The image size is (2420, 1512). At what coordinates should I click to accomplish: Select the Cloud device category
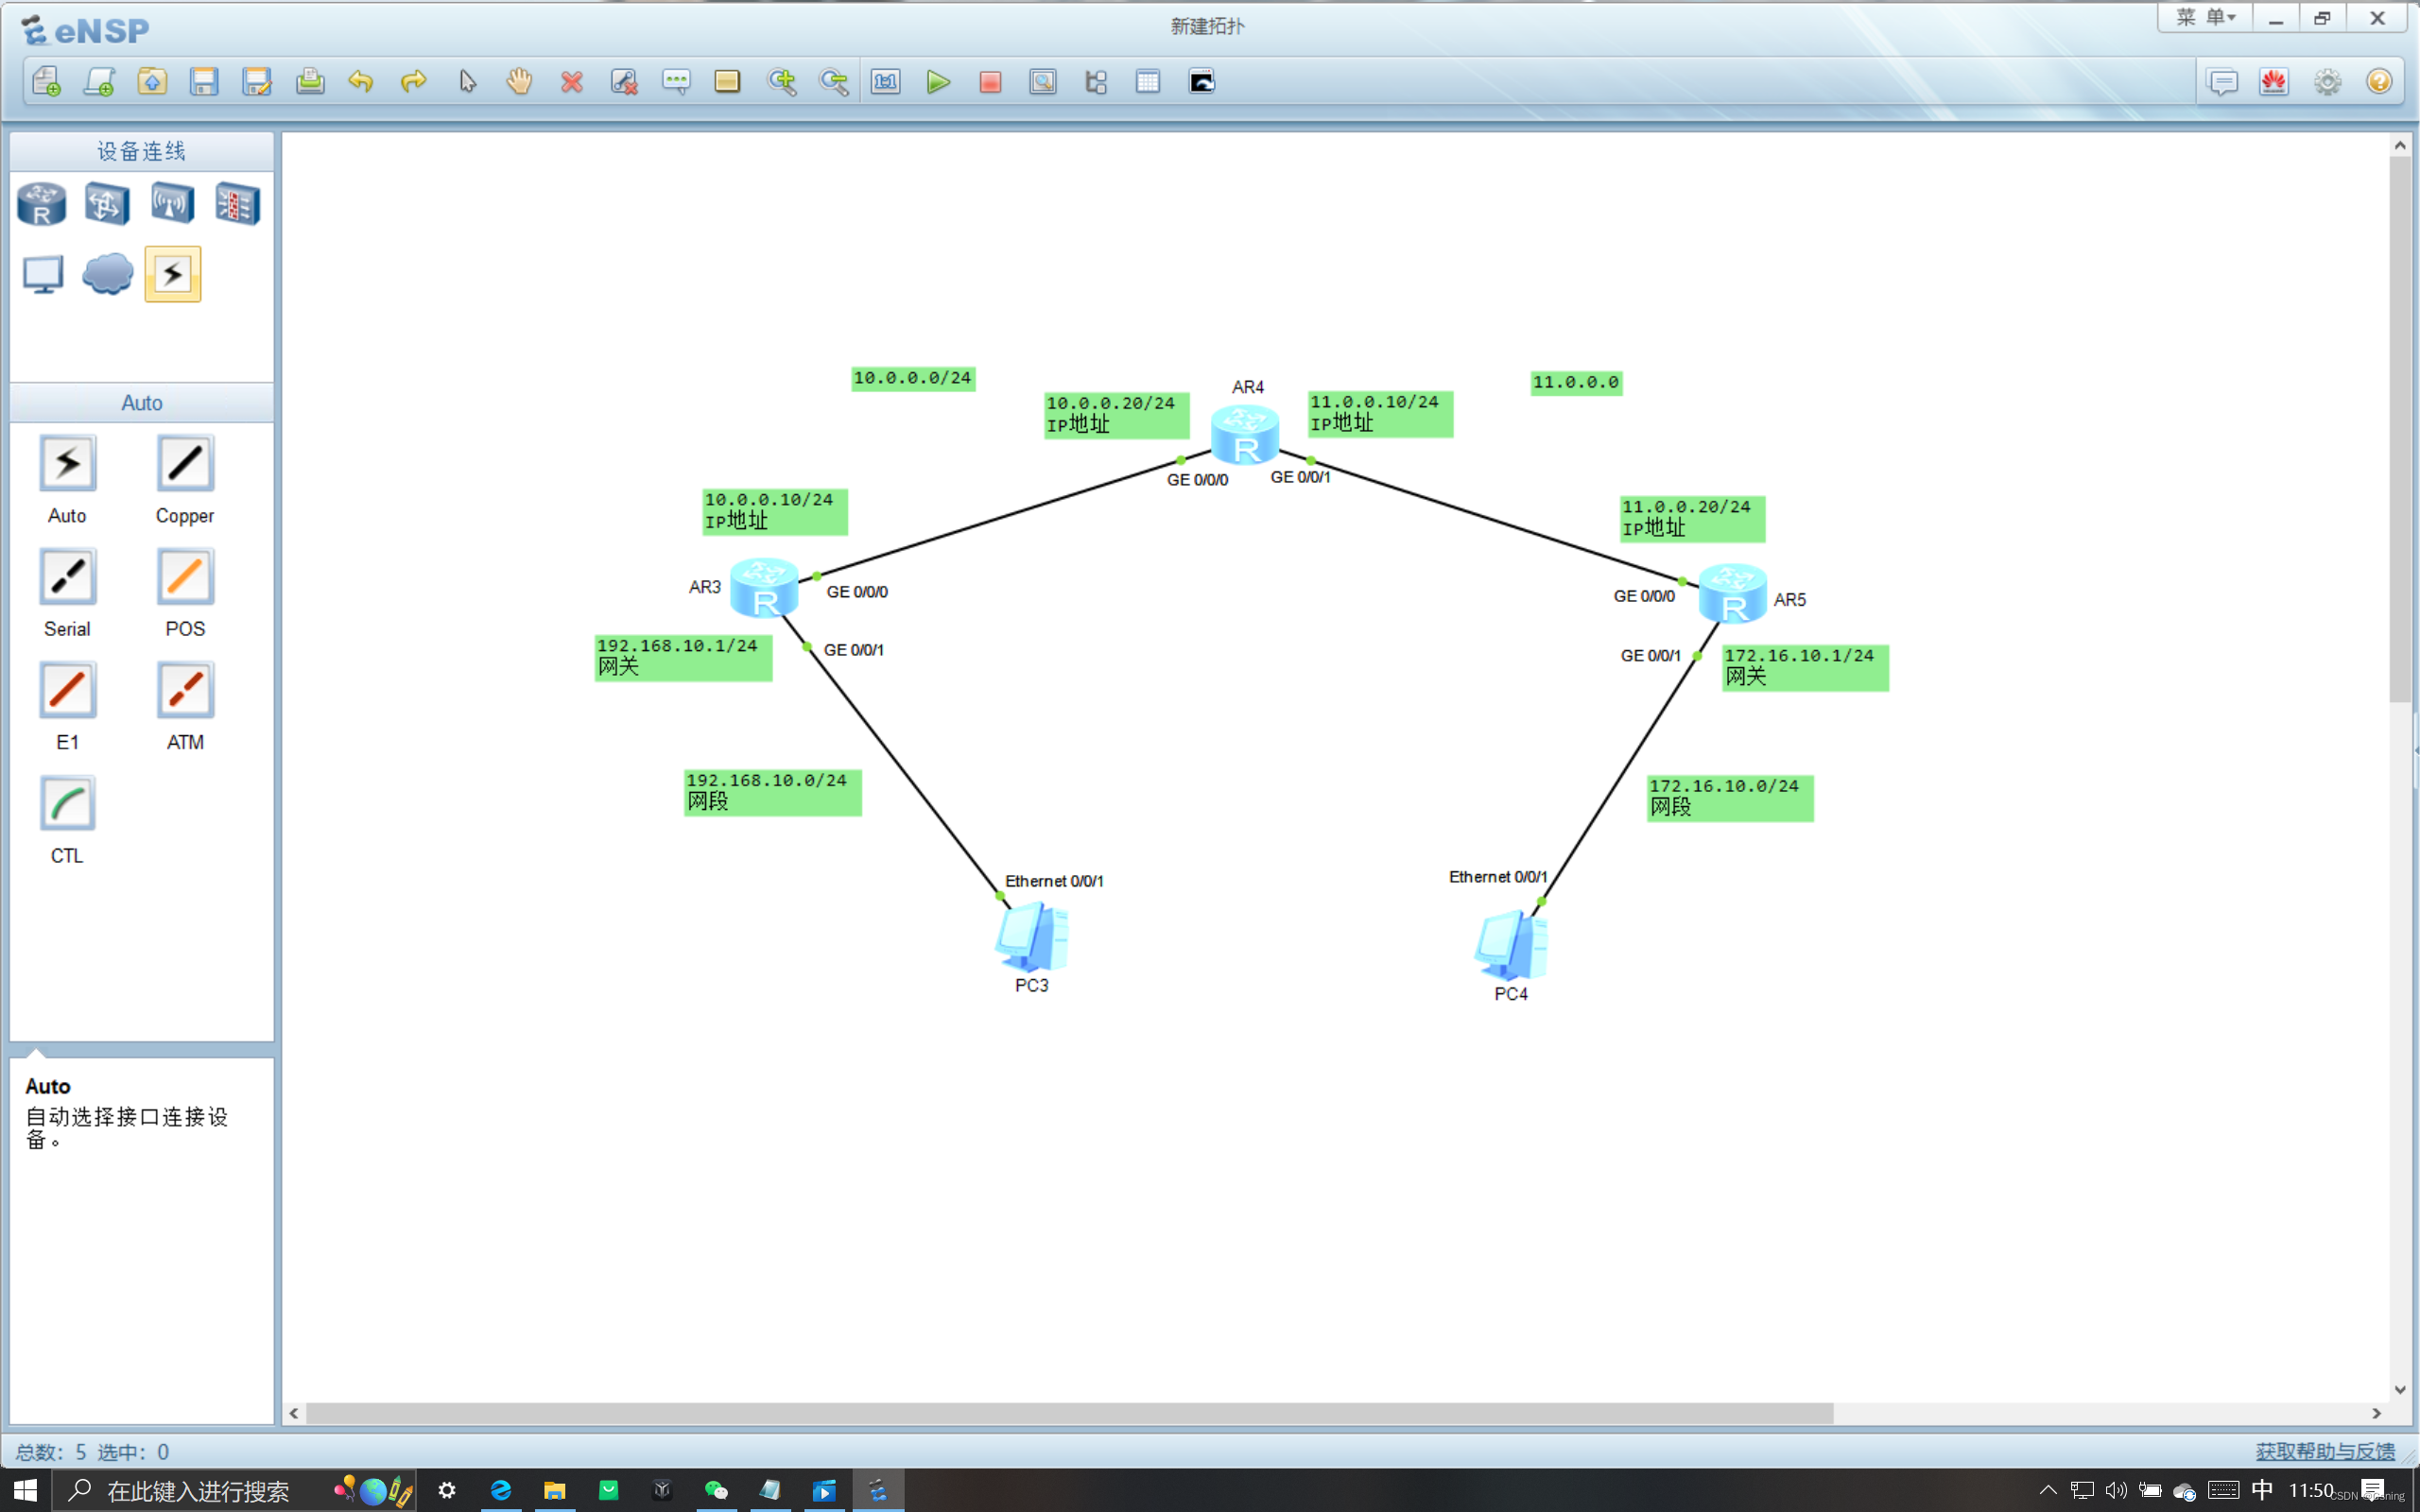(x=107, y=274)
